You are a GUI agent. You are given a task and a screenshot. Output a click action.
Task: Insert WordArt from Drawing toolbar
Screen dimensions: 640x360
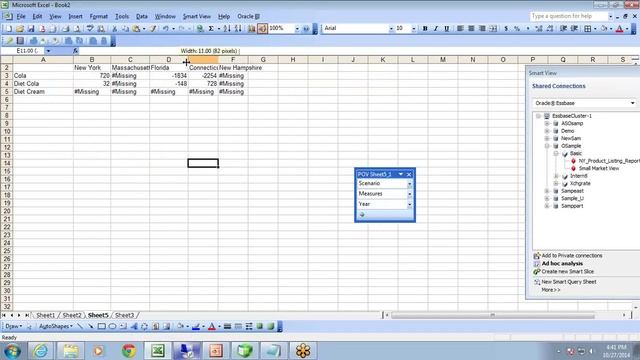coord(134,326)
